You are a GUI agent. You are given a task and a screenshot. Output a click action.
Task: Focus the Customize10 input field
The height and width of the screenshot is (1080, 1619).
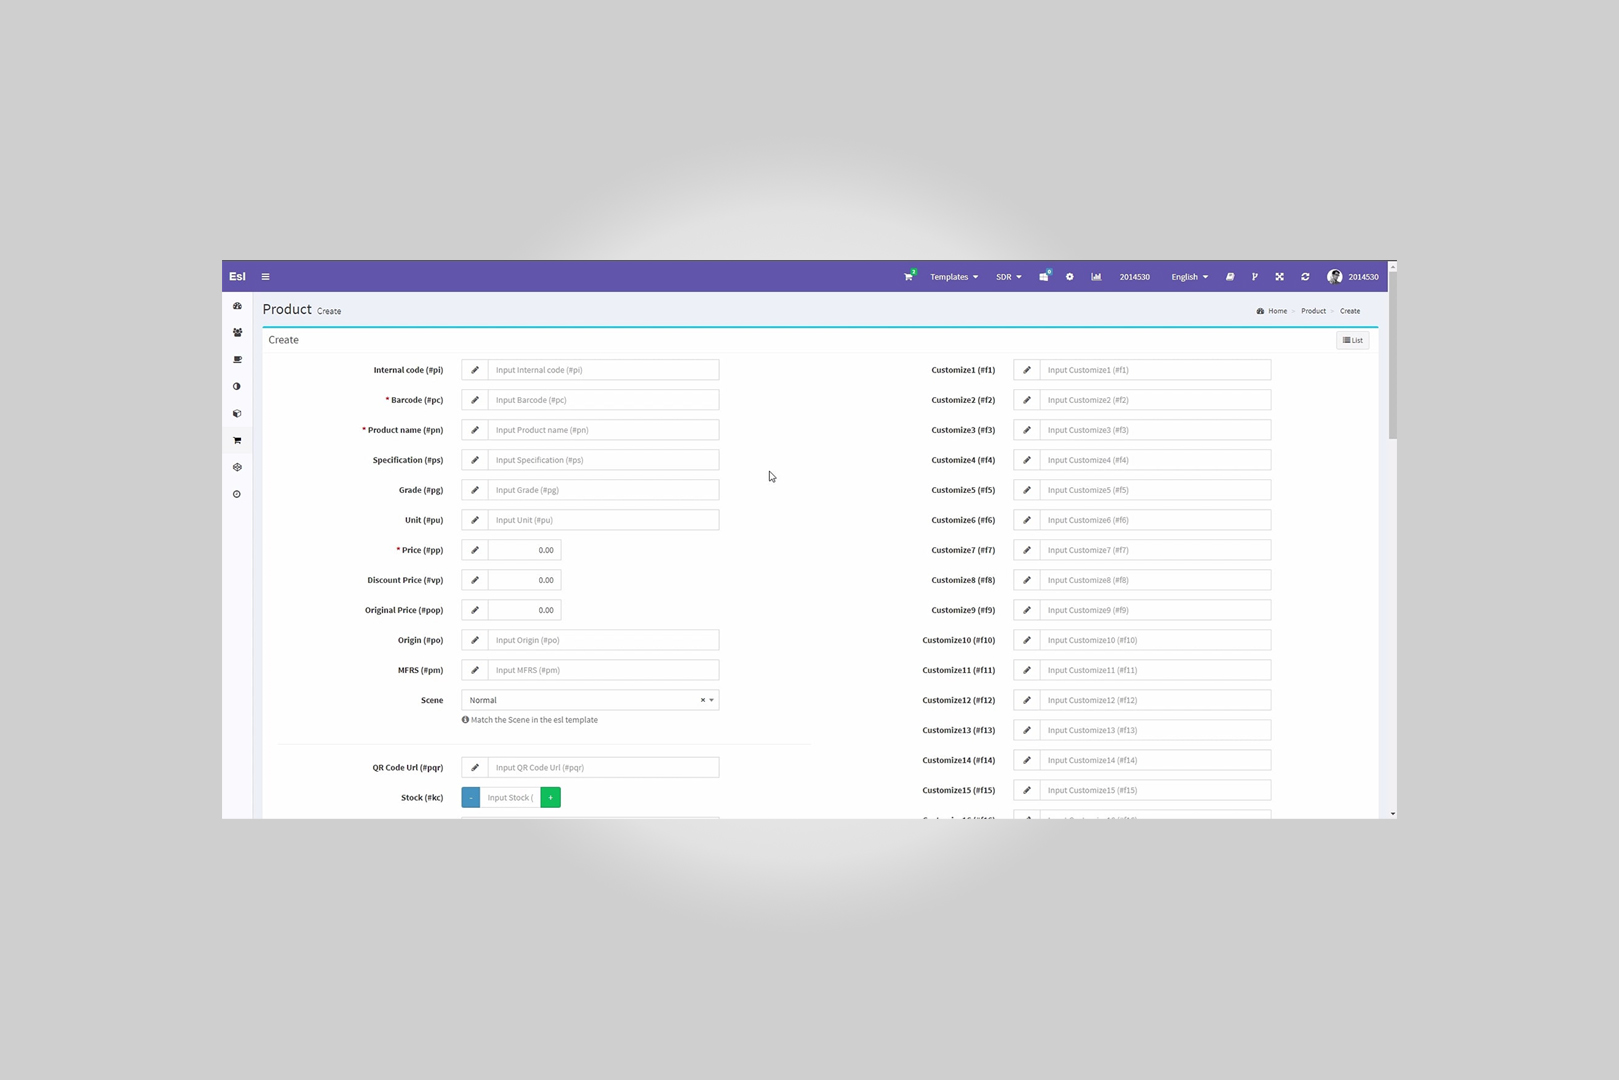(x=1155, y=640)
